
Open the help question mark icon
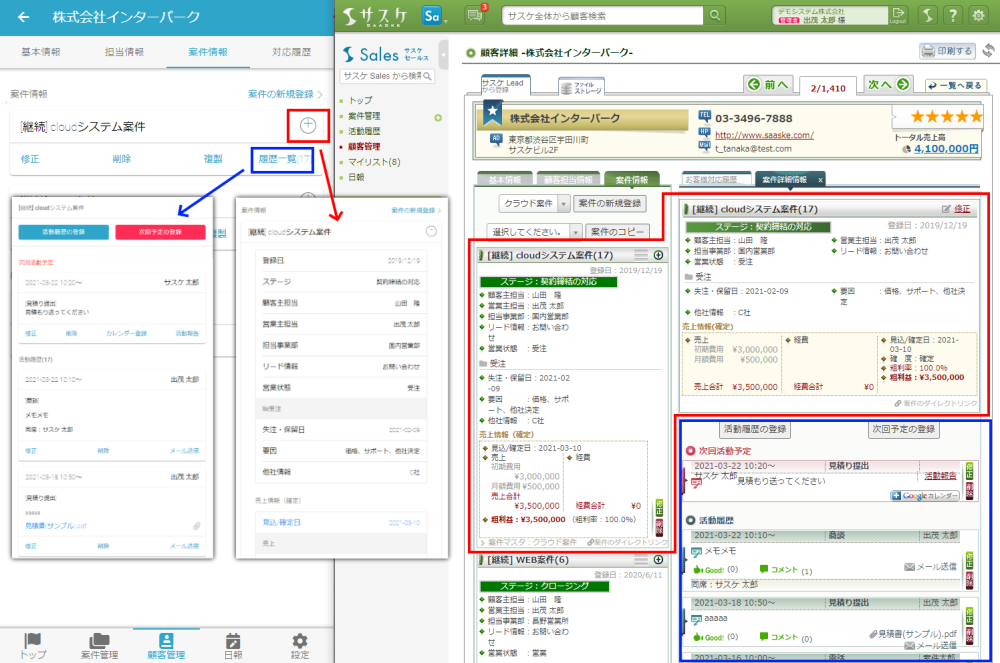(952, 15)
